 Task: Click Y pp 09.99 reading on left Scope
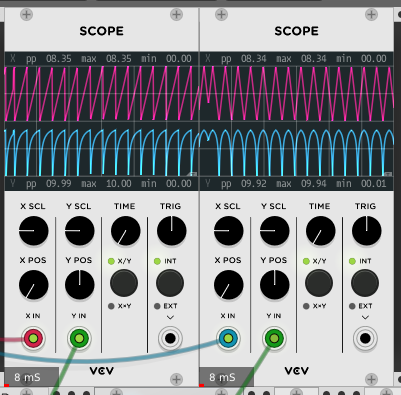[49, 184]
